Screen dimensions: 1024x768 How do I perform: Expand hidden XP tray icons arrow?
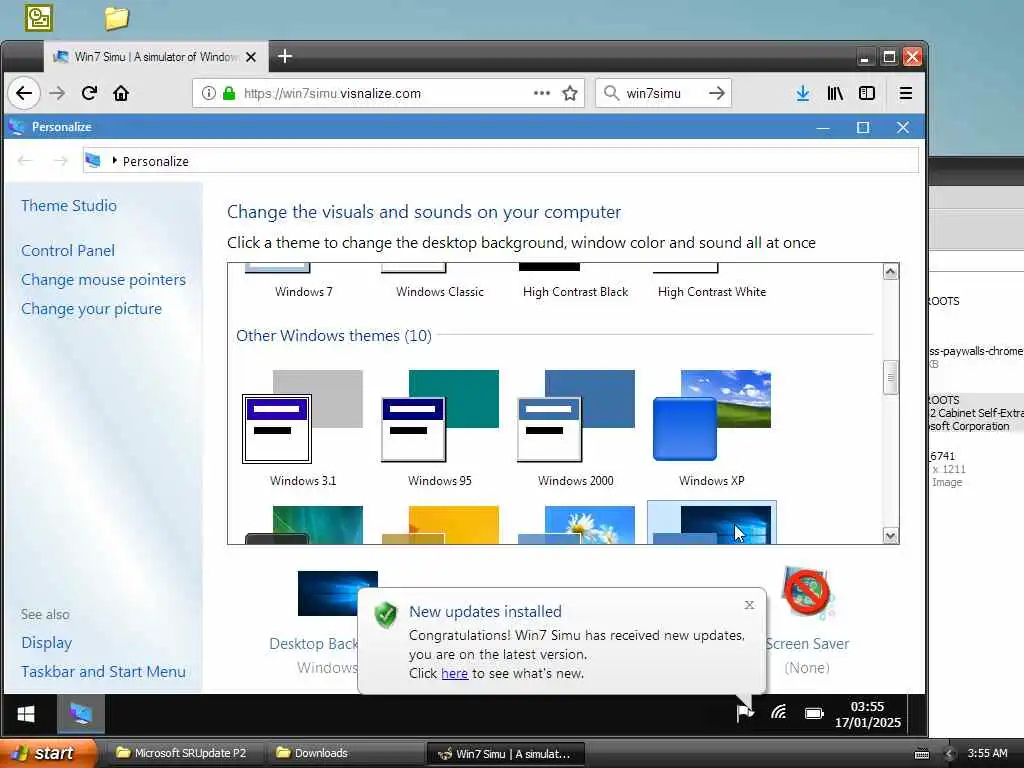(x=950, y=754)
